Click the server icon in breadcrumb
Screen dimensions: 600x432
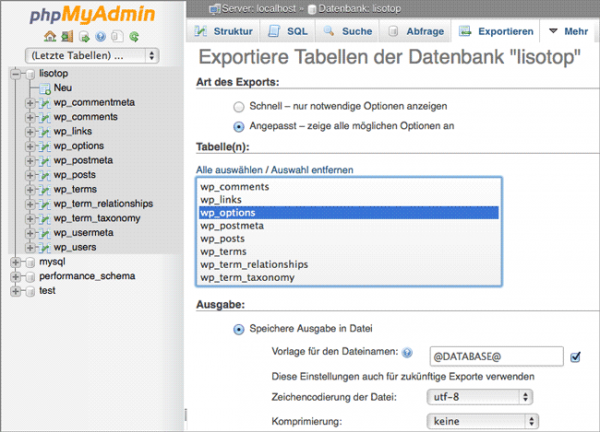215,9
